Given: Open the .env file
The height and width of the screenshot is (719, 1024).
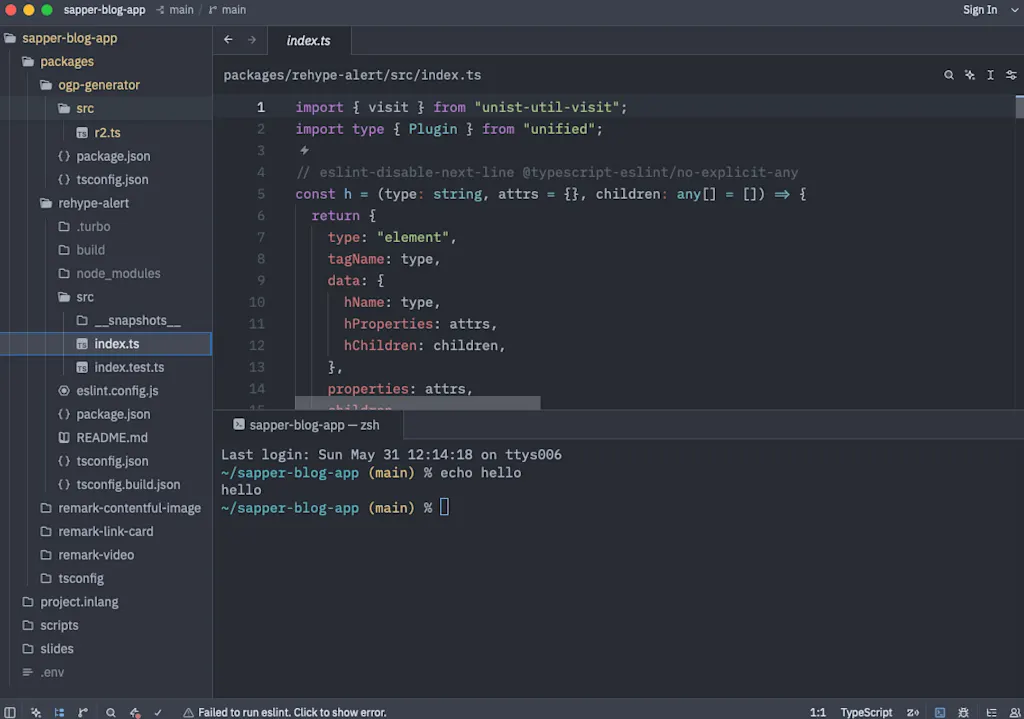Looking at the screenshot, I should click(106, 673).
